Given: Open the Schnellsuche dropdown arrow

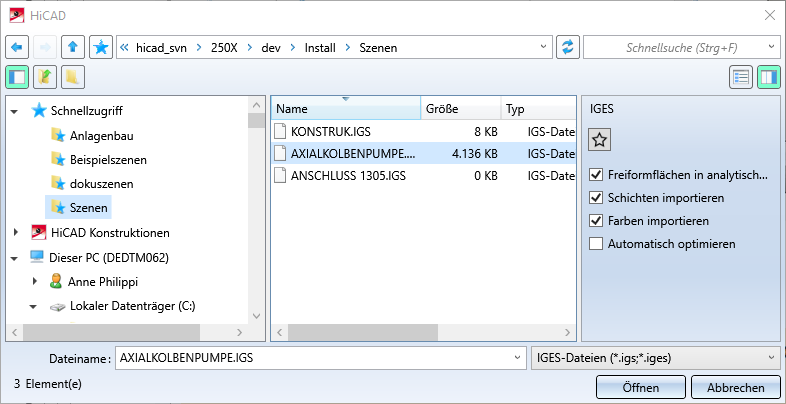Looking at the screenshot, I should pyautogui.click(x=771, y=47).
